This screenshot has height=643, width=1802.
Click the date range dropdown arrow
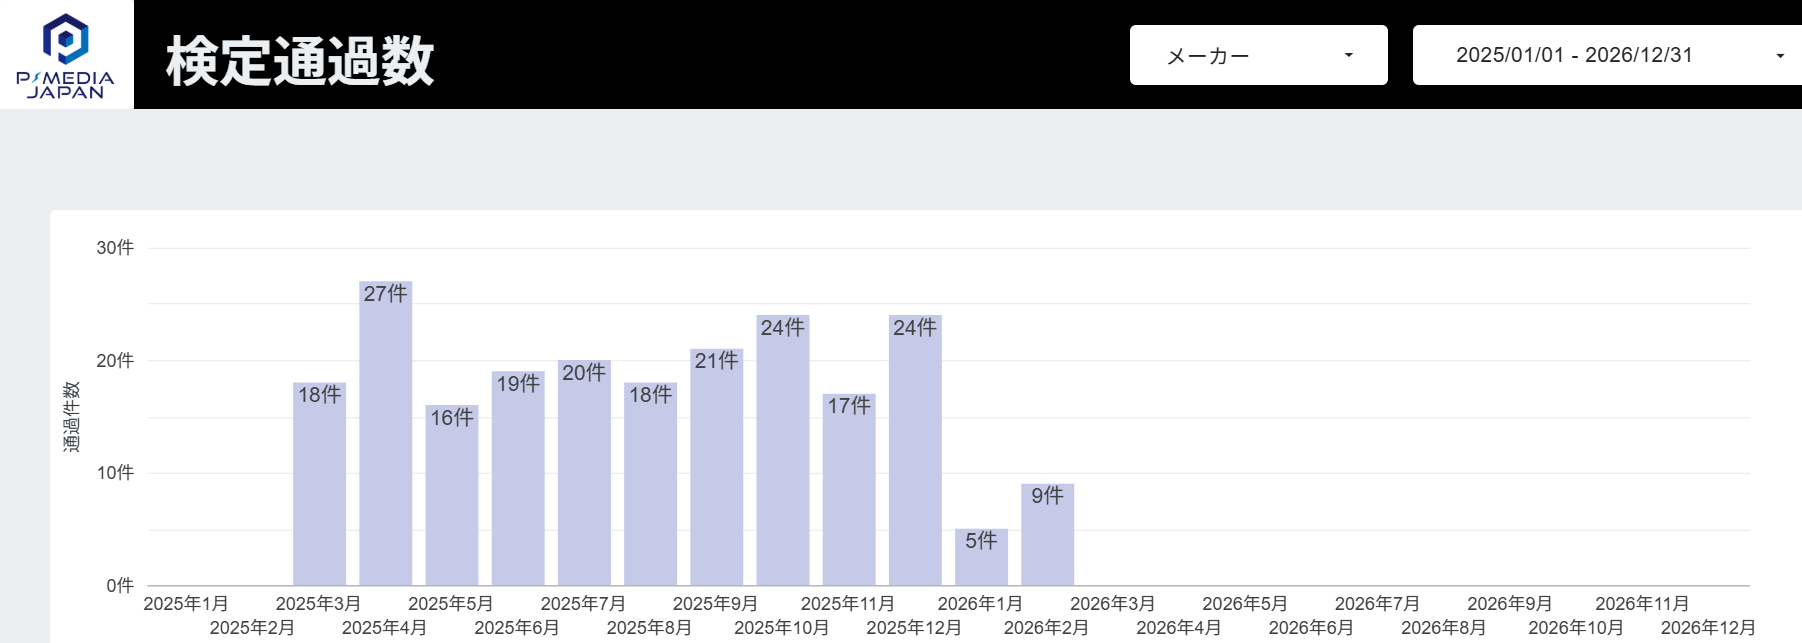click(1780, 56)
